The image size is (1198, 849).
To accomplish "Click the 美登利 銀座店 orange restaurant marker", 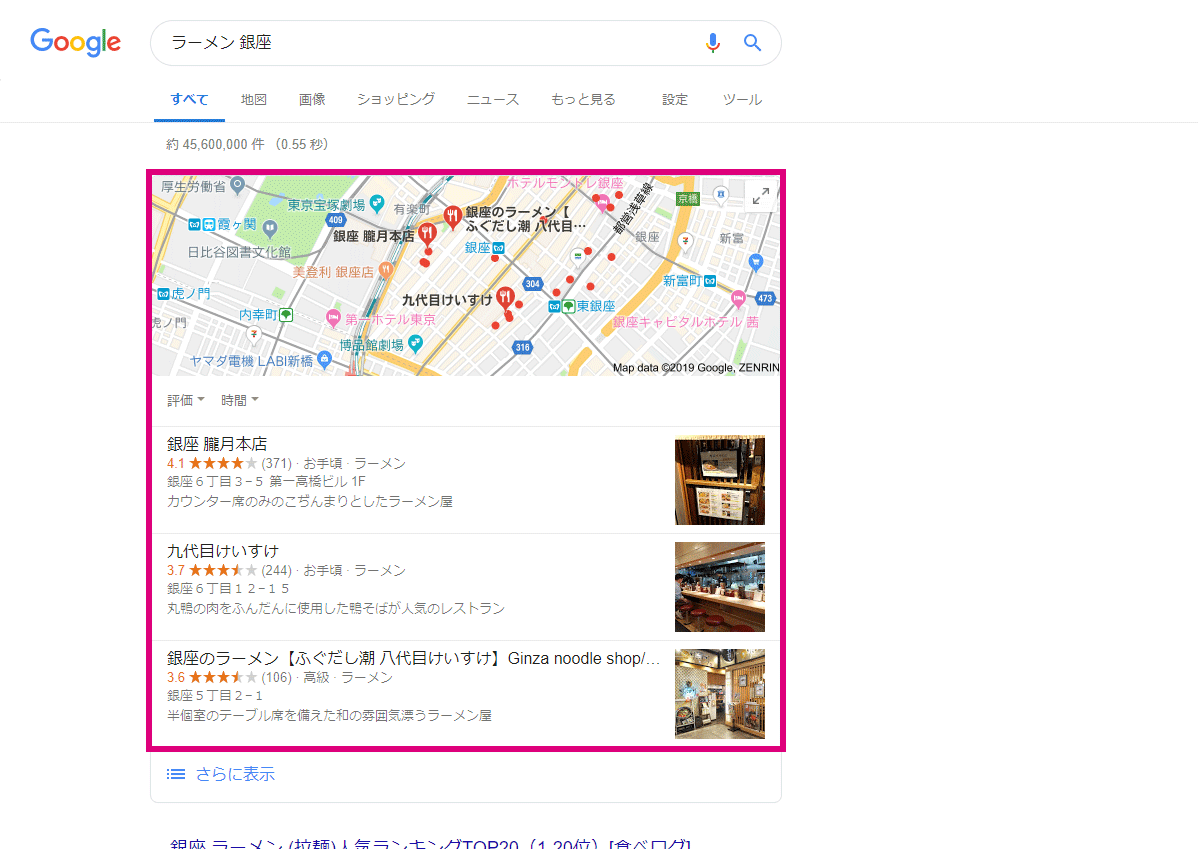I will click(386, 269).
